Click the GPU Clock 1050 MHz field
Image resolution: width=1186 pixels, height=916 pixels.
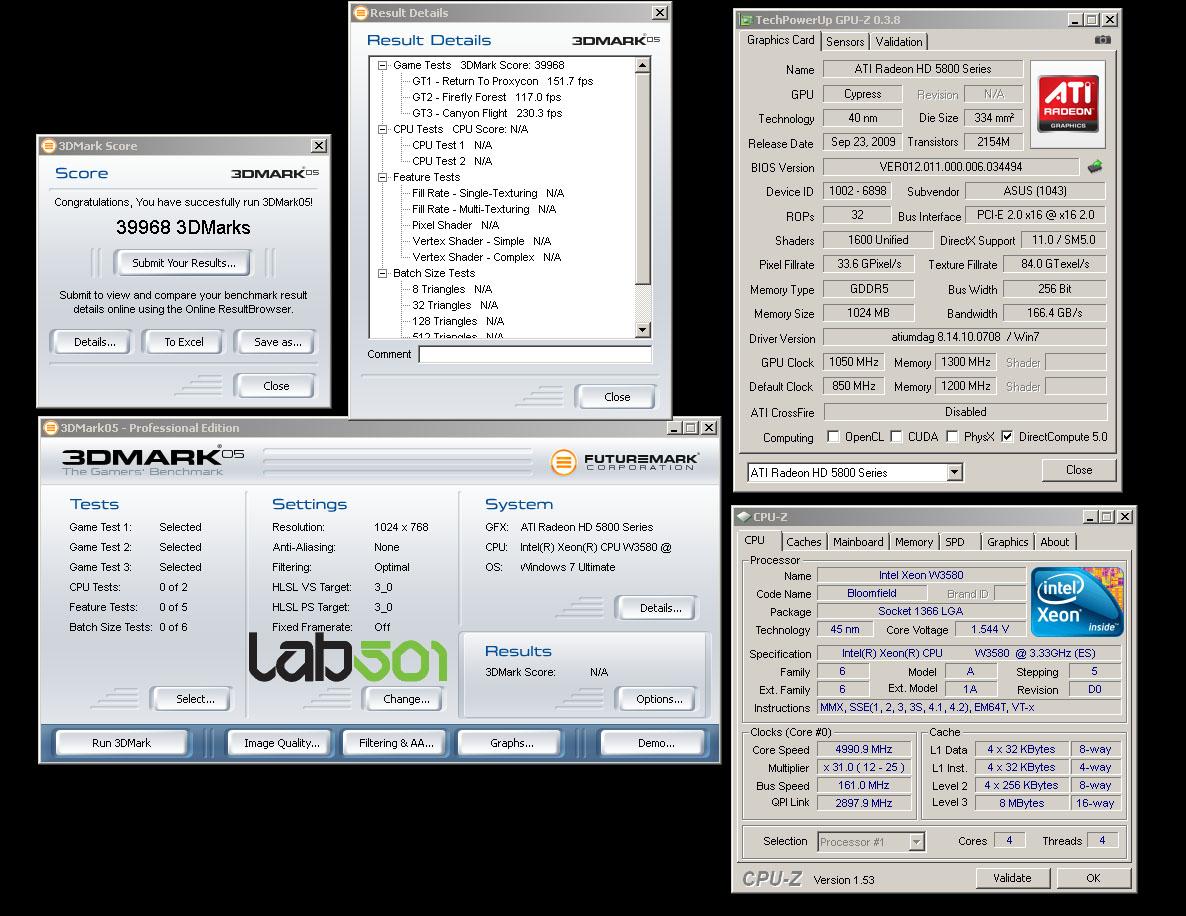(x=854, y=362)
